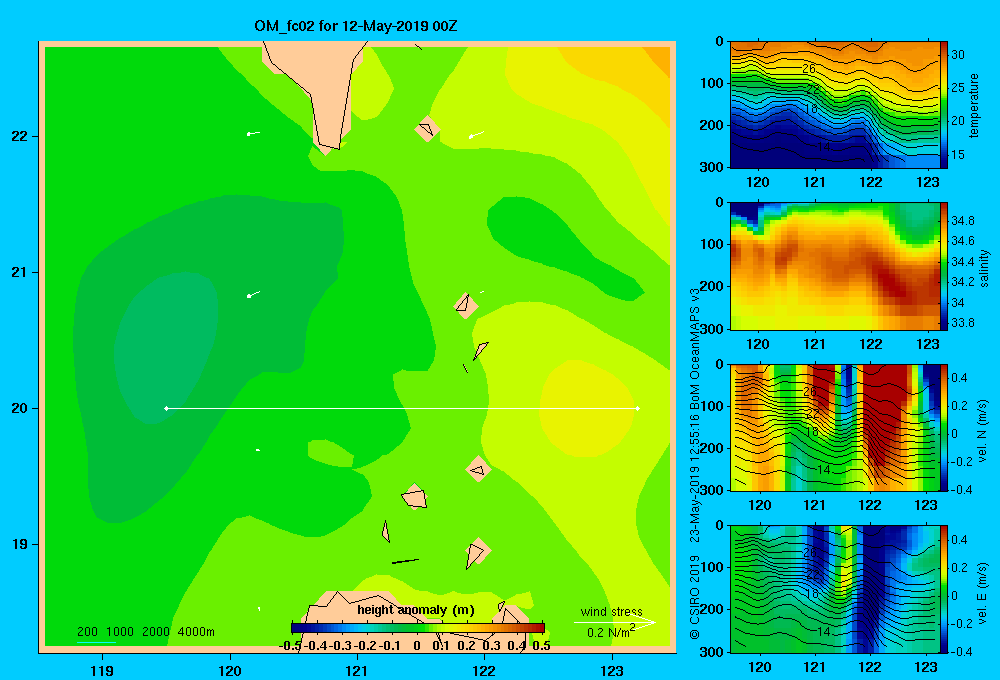Click the 0.2 N/m² wind stress value
The width and height of the screenshot is (1000, 680).
610,632
